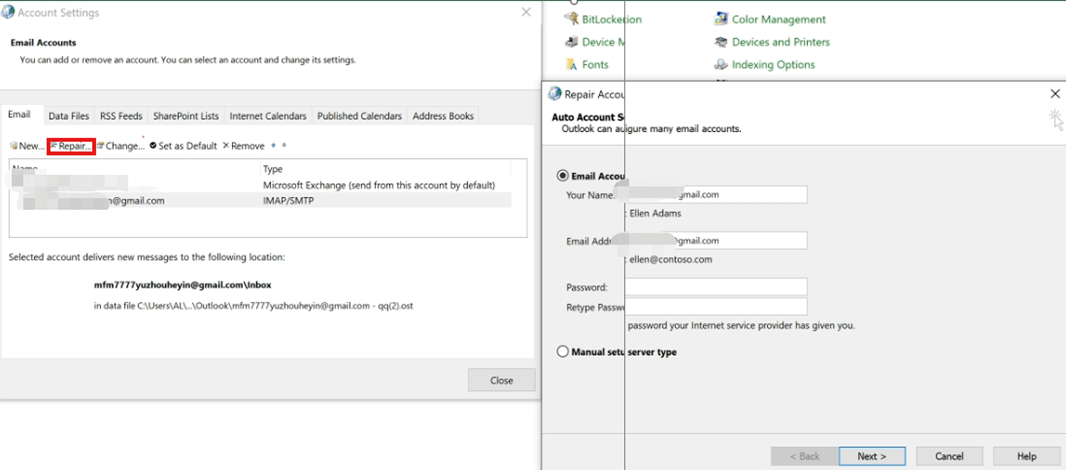This screenshot has width=1066, height=470.
Task: Switch to the SharePoint Lists tab
Action: click(186, 116)
